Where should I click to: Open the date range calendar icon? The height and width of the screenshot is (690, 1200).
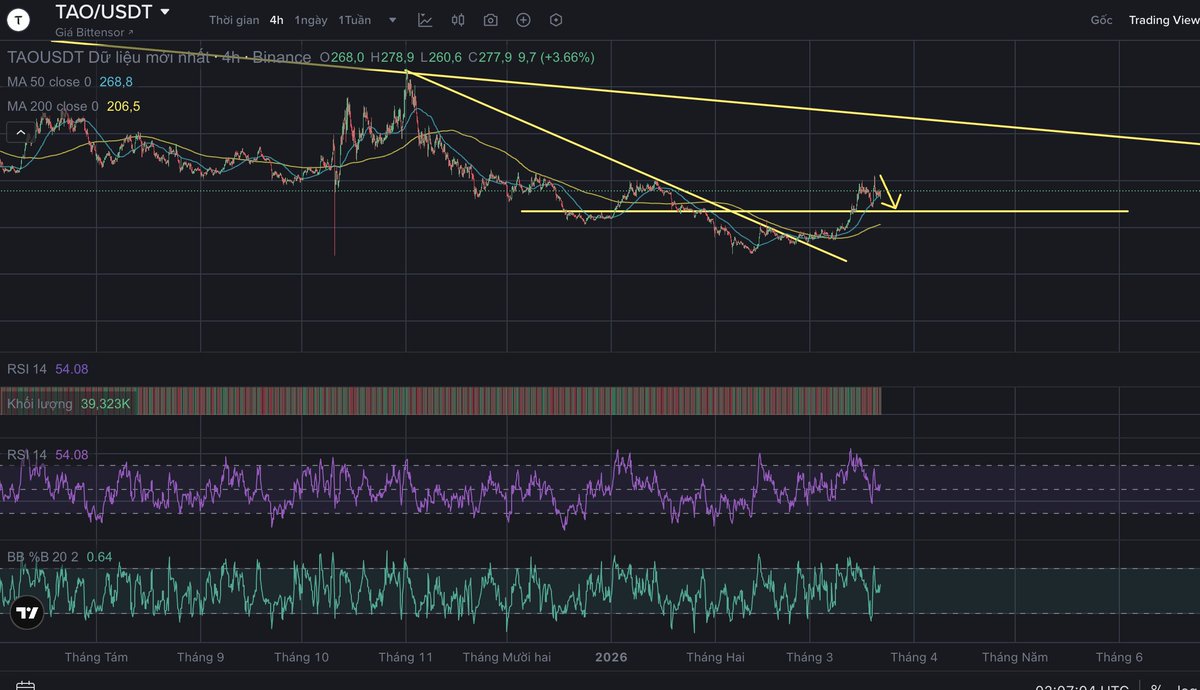point(26,687)
